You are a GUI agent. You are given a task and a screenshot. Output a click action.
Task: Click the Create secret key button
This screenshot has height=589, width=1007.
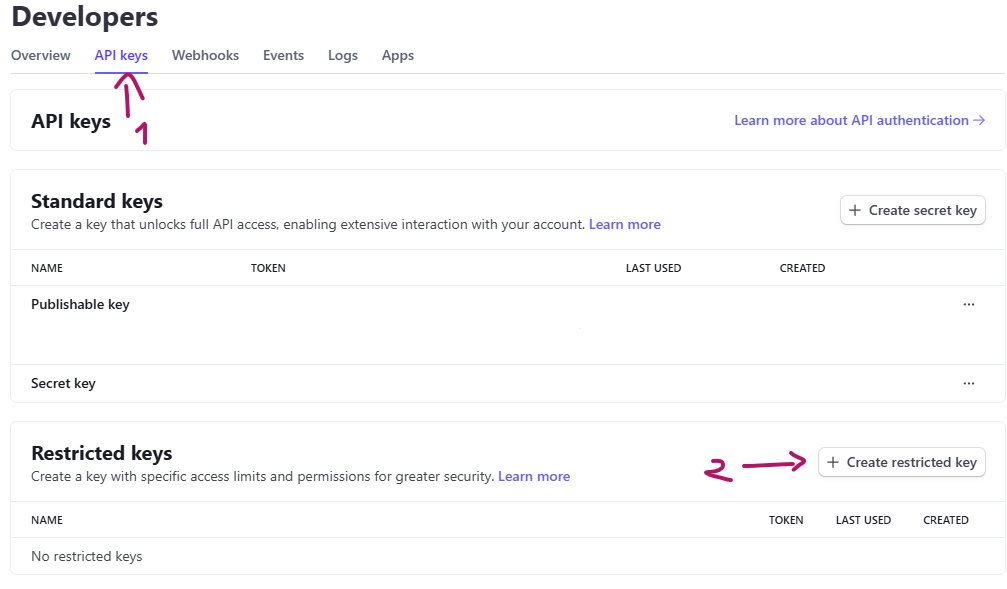[x=912, y=210]
